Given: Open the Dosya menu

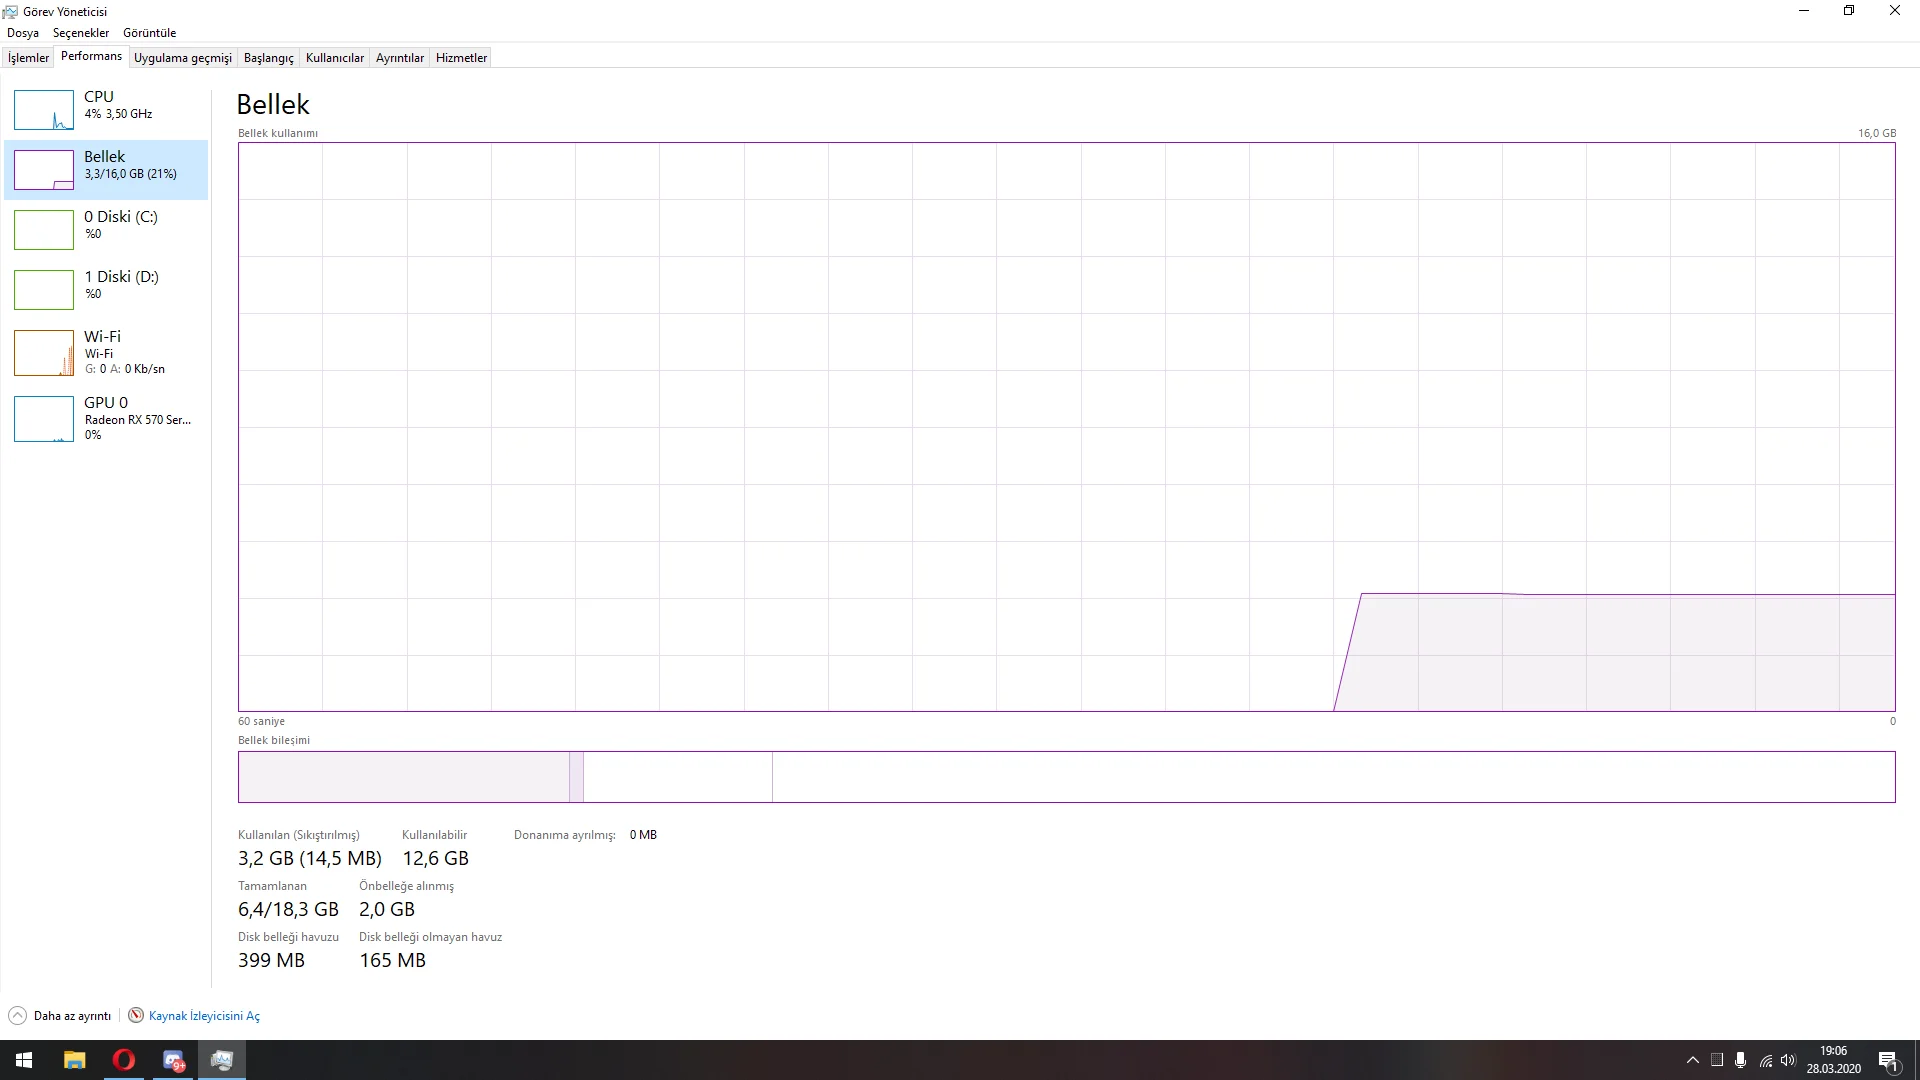Looking at the screenshot, I should coord(23,33).
